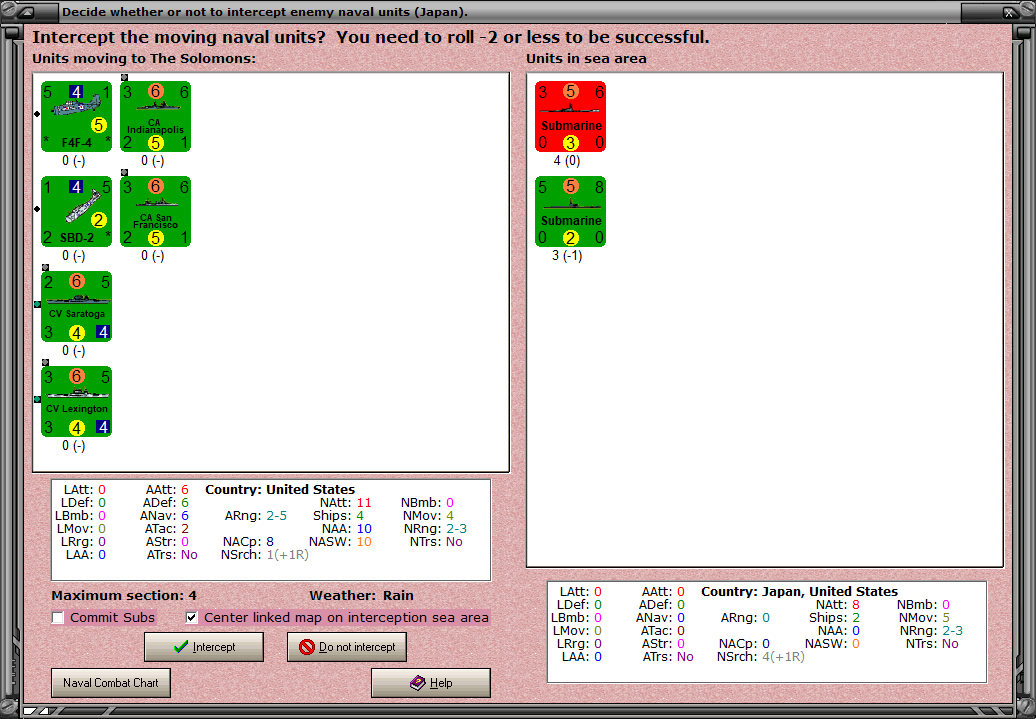Click the 'Ships: 4' stat in US panel

pyautogui.click(x=338, y=515)
